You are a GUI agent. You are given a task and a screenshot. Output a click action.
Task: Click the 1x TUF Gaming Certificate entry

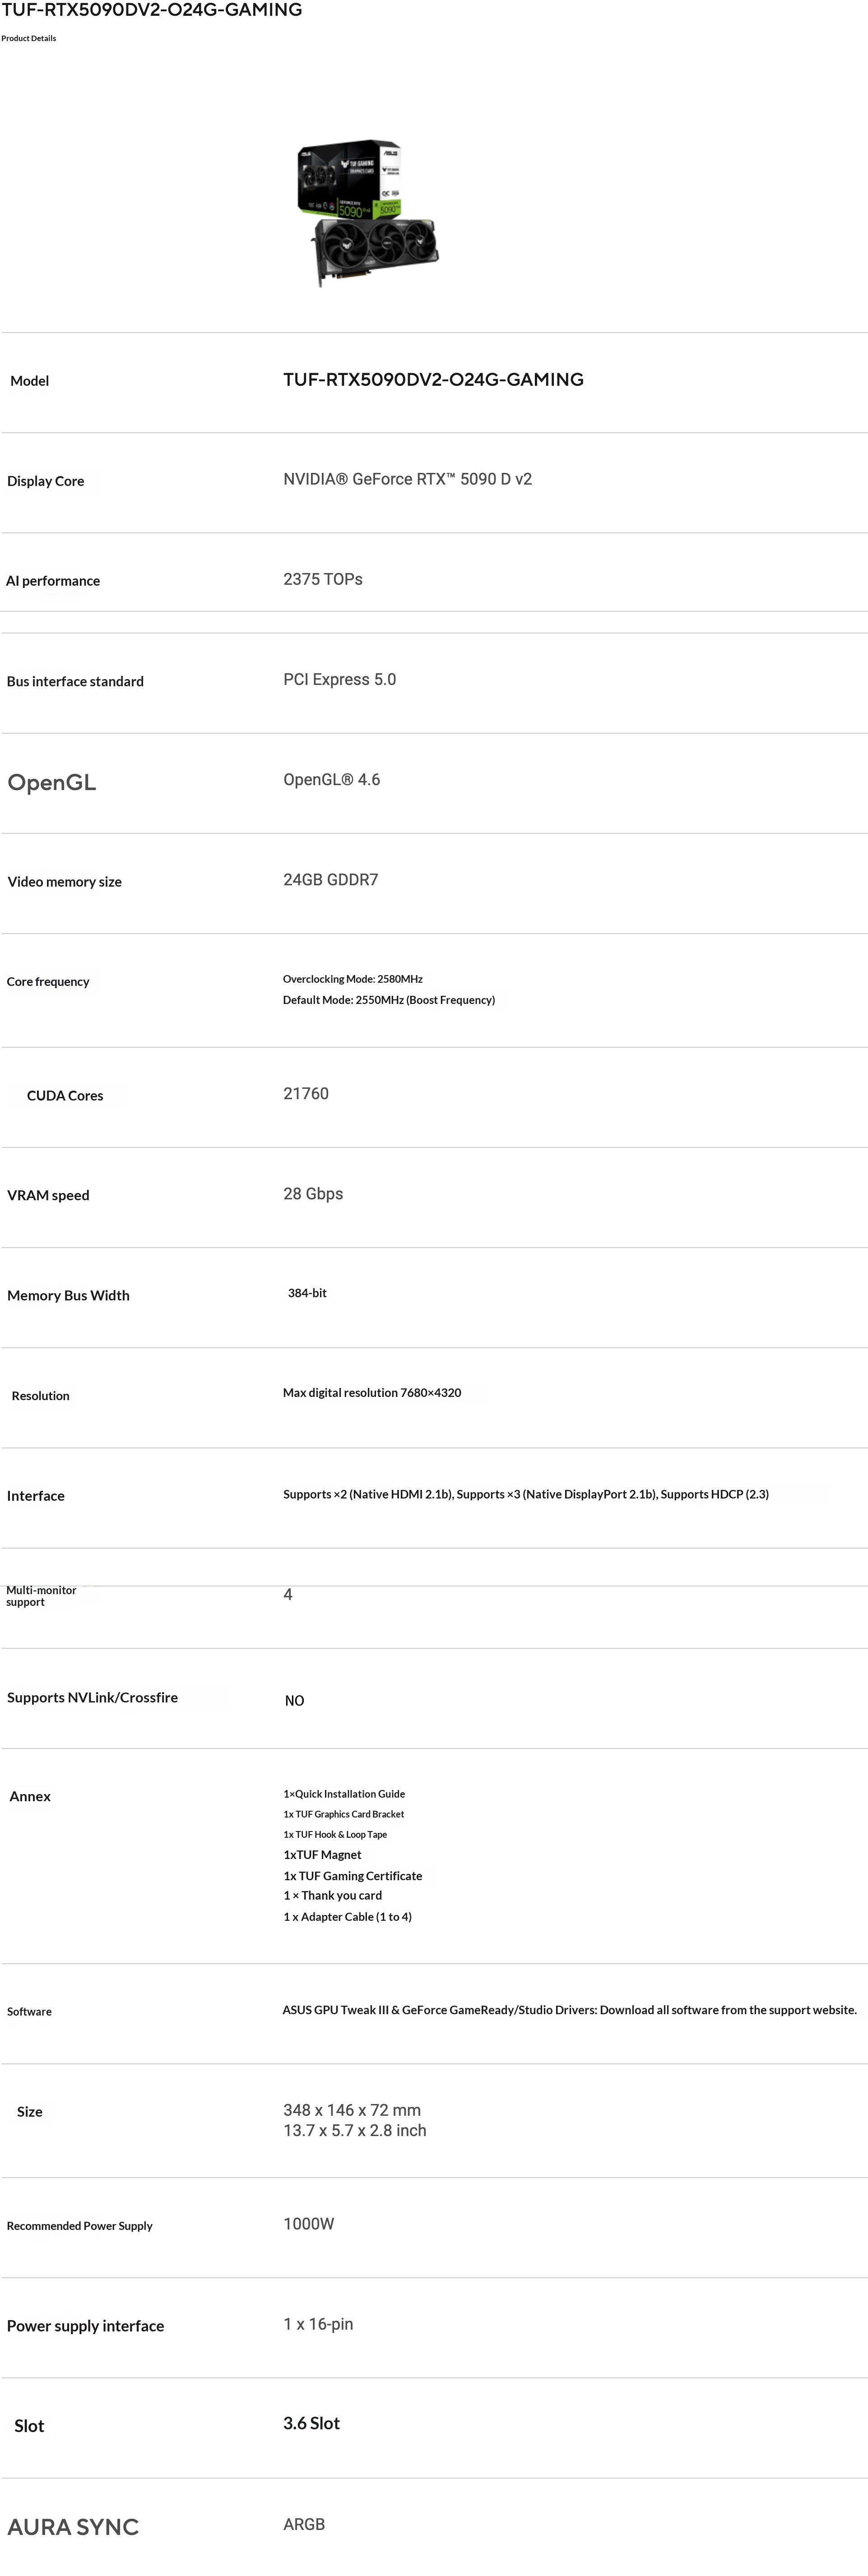tap(352, 1876)
